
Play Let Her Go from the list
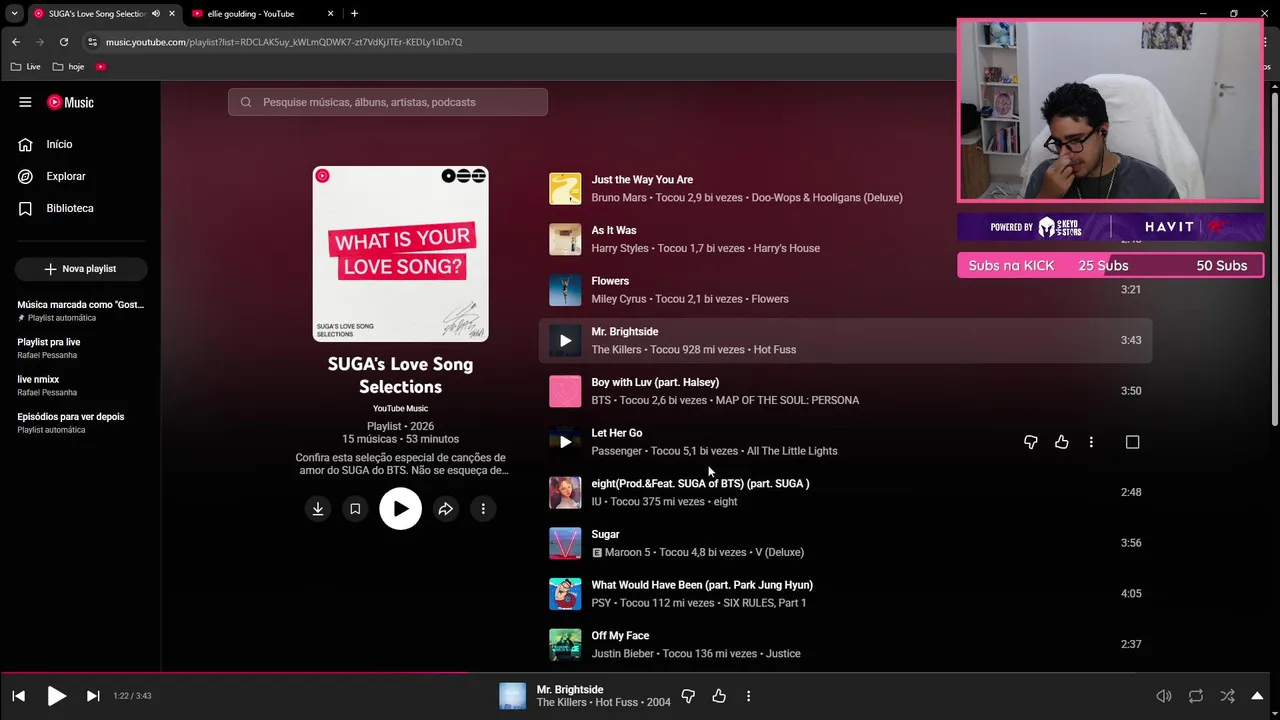(x=565, y=442)
